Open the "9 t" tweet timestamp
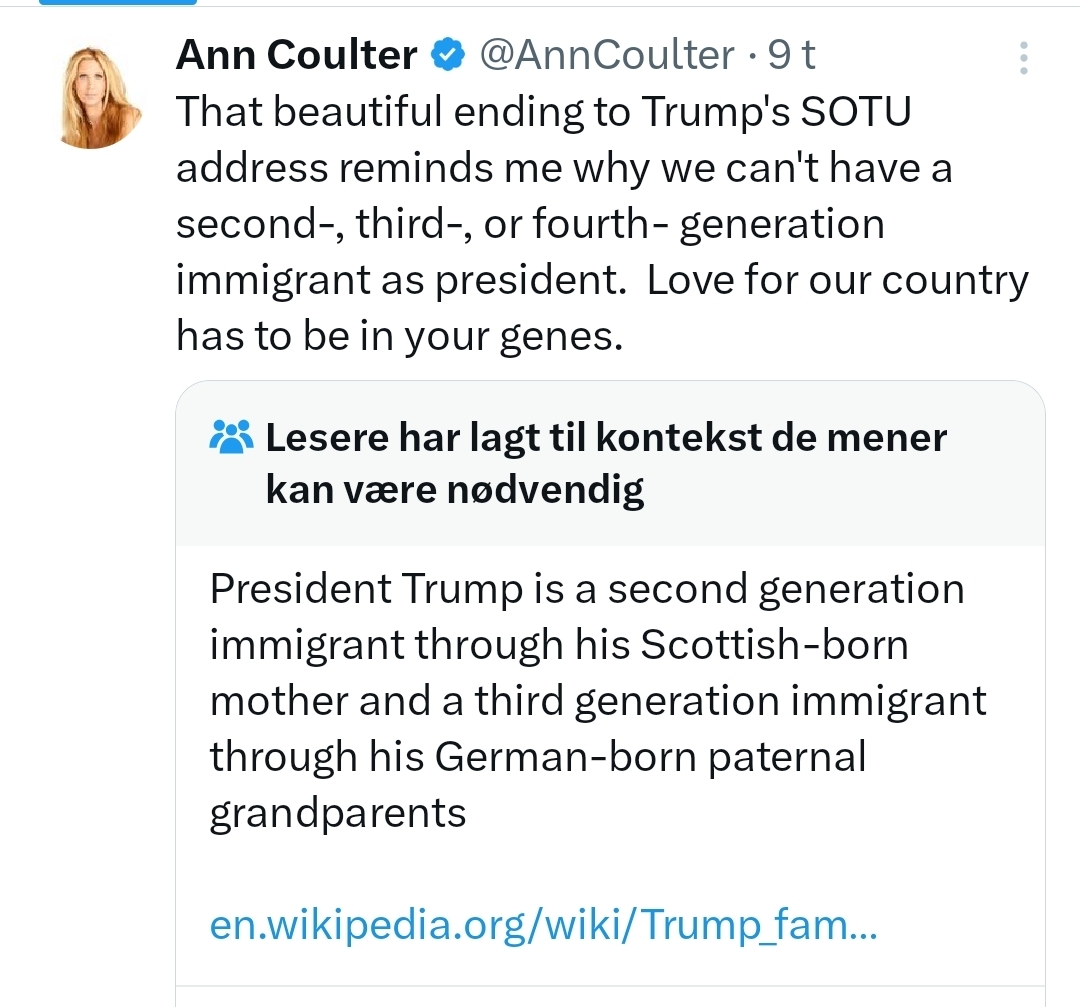Screen dimensions: 1080x1007 pyautogui.click(x=791, y=56)
